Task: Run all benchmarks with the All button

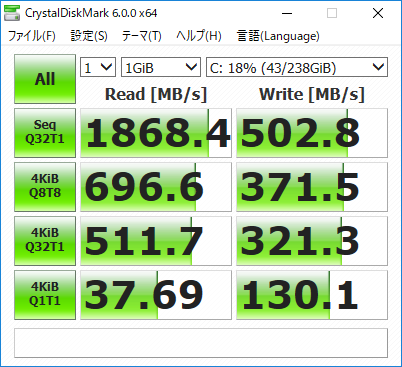Action: coord(45,79)
